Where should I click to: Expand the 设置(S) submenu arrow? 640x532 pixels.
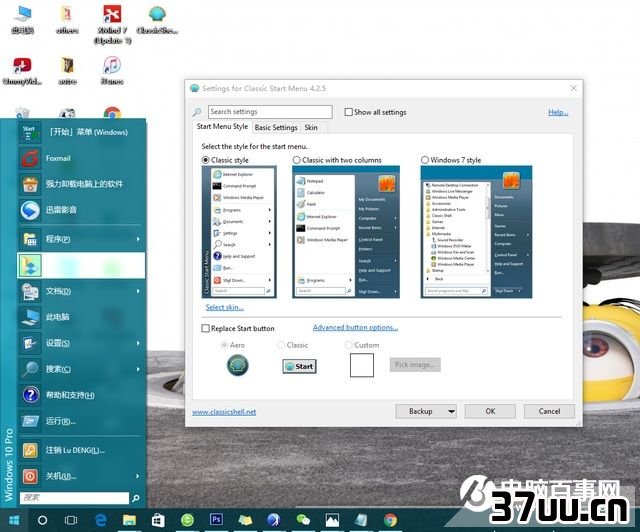tap(138, 343)
